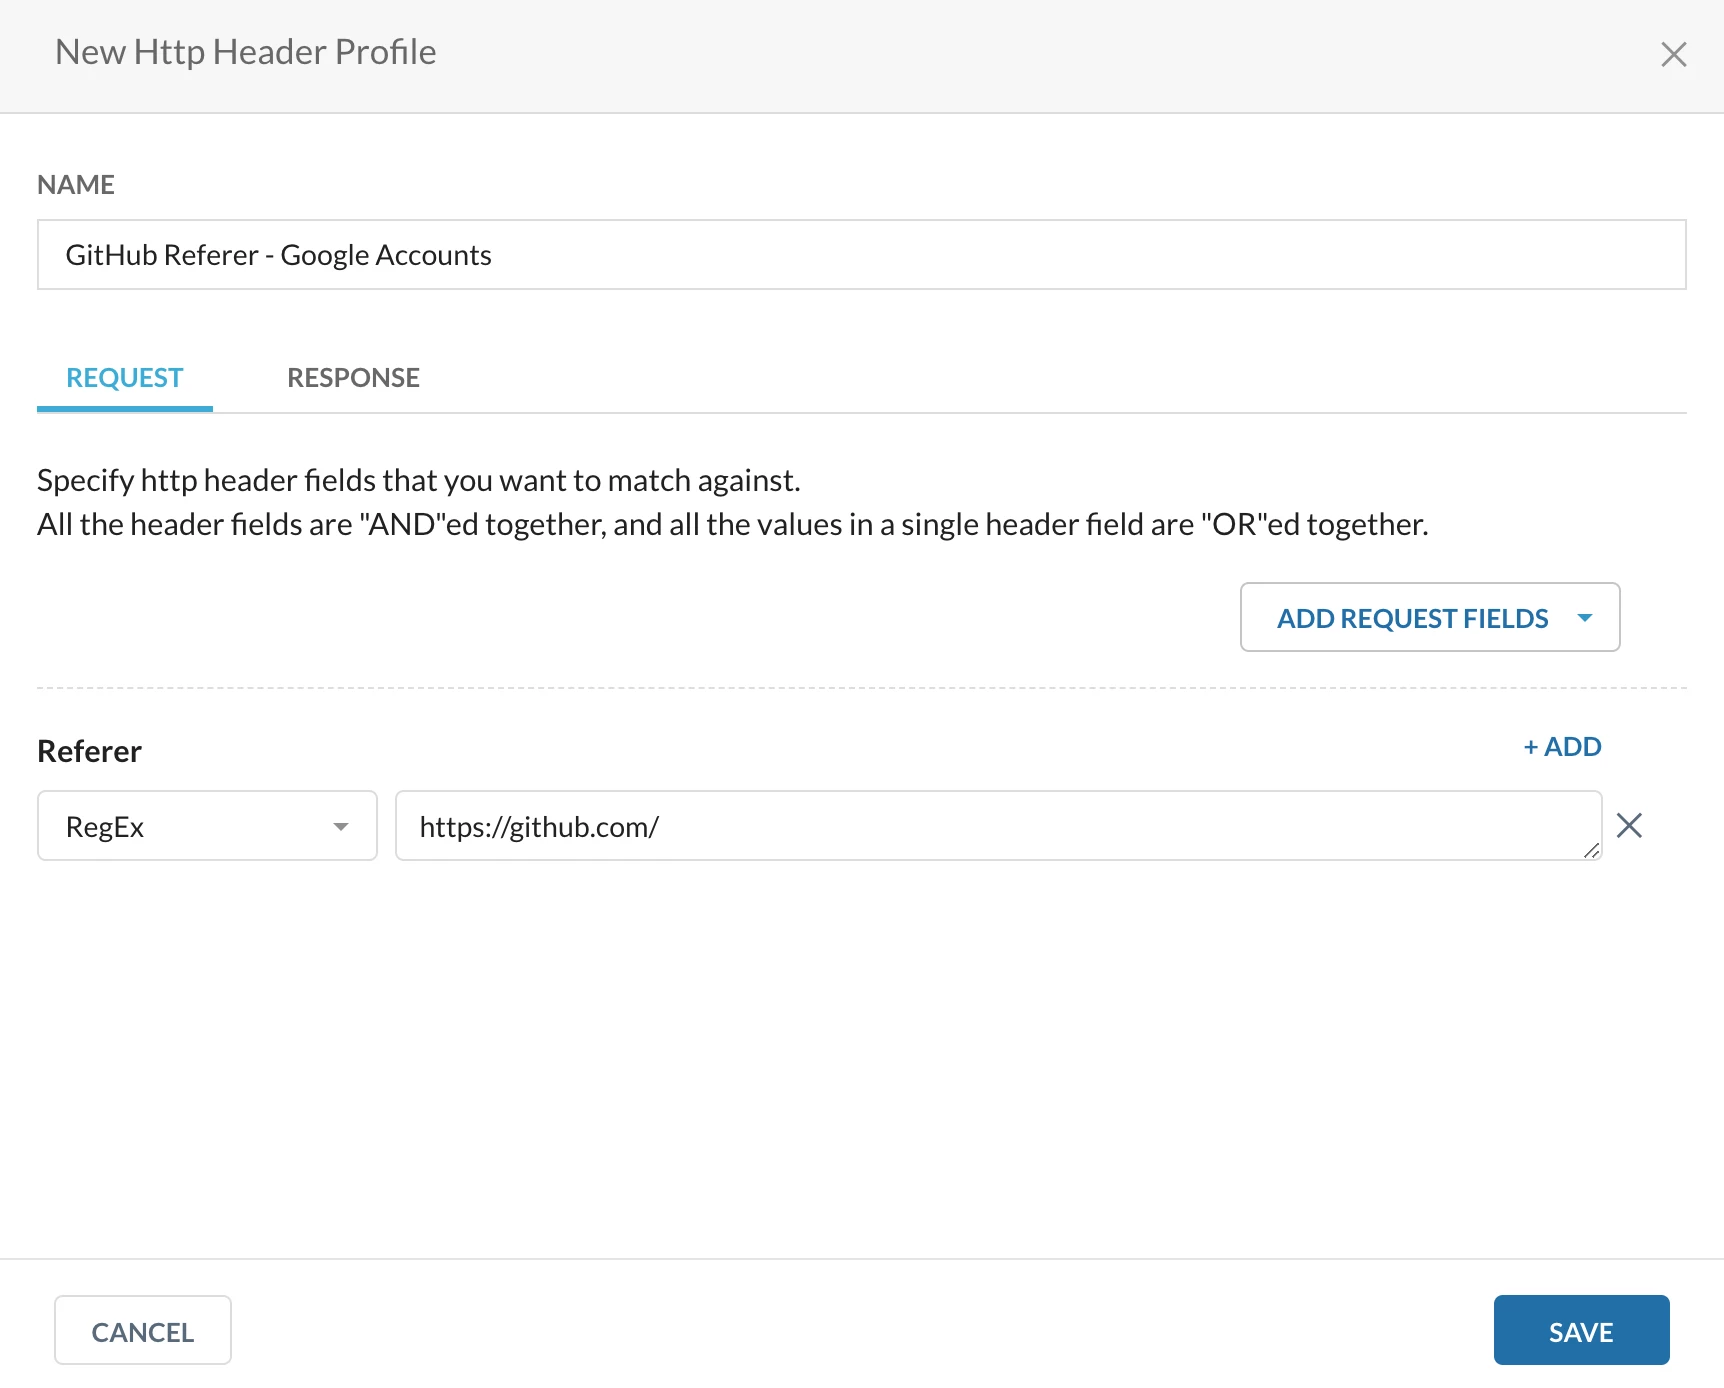This screenshot has width=1724, height=1388.
Task: Click the 'Specify http header fields' instruction text
Action: click(x=419, y=480)
